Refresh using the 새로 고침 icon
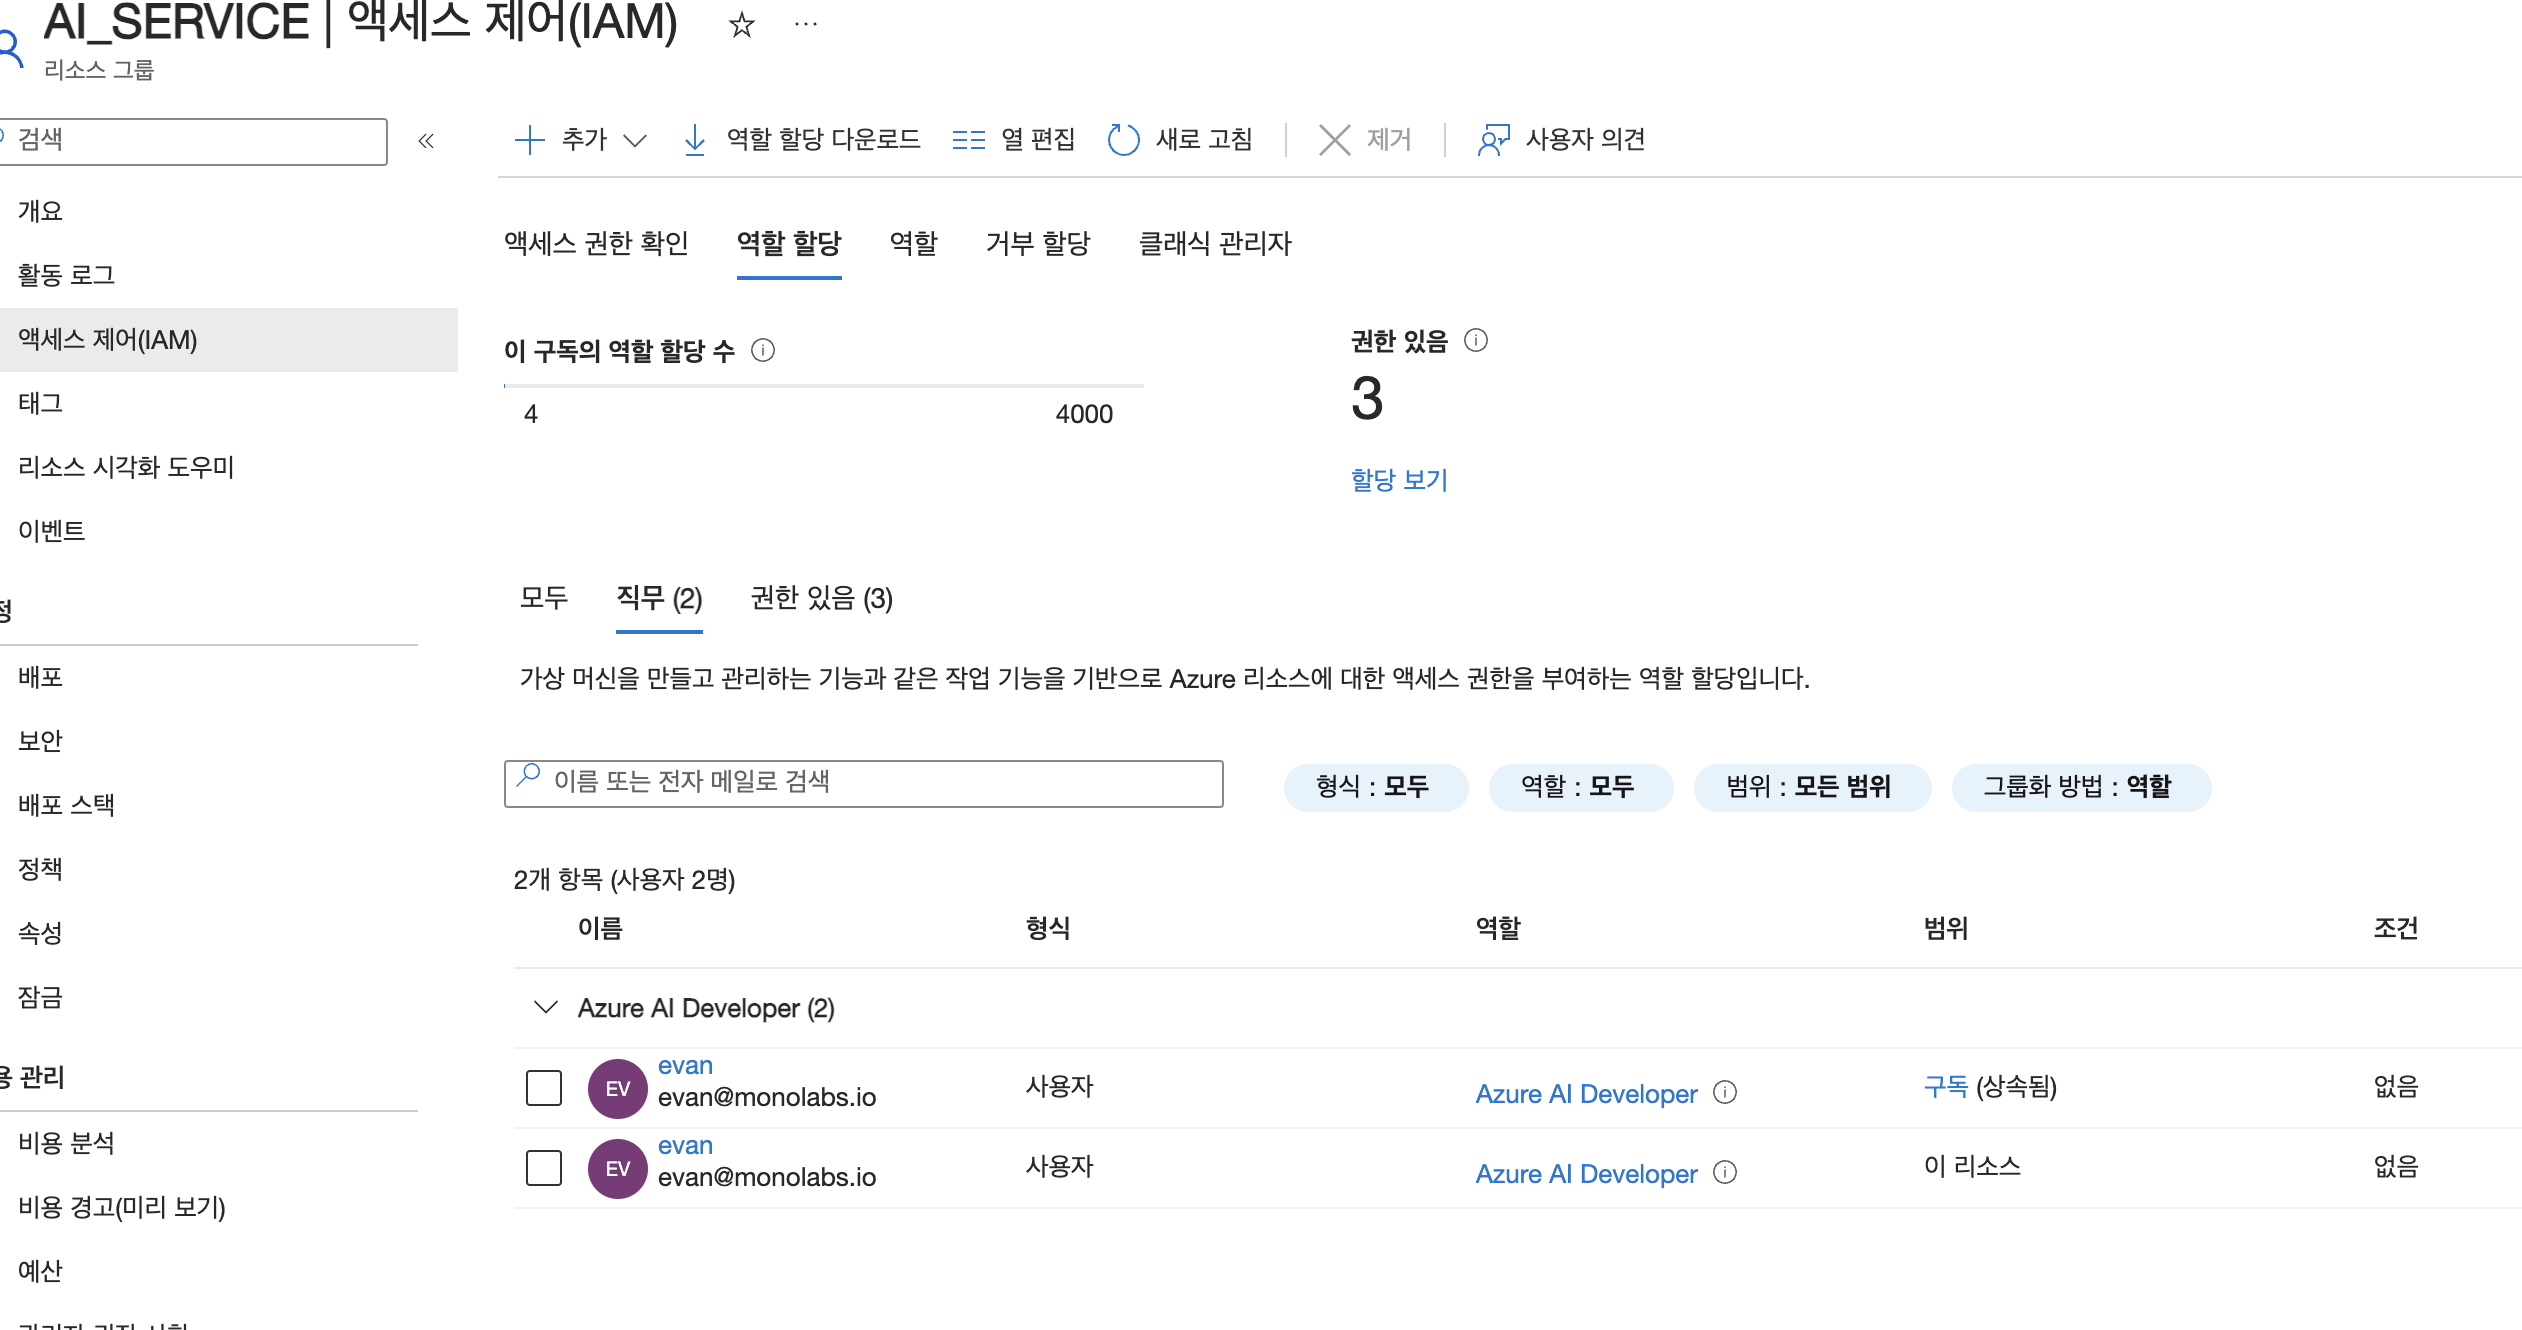 1123,140
